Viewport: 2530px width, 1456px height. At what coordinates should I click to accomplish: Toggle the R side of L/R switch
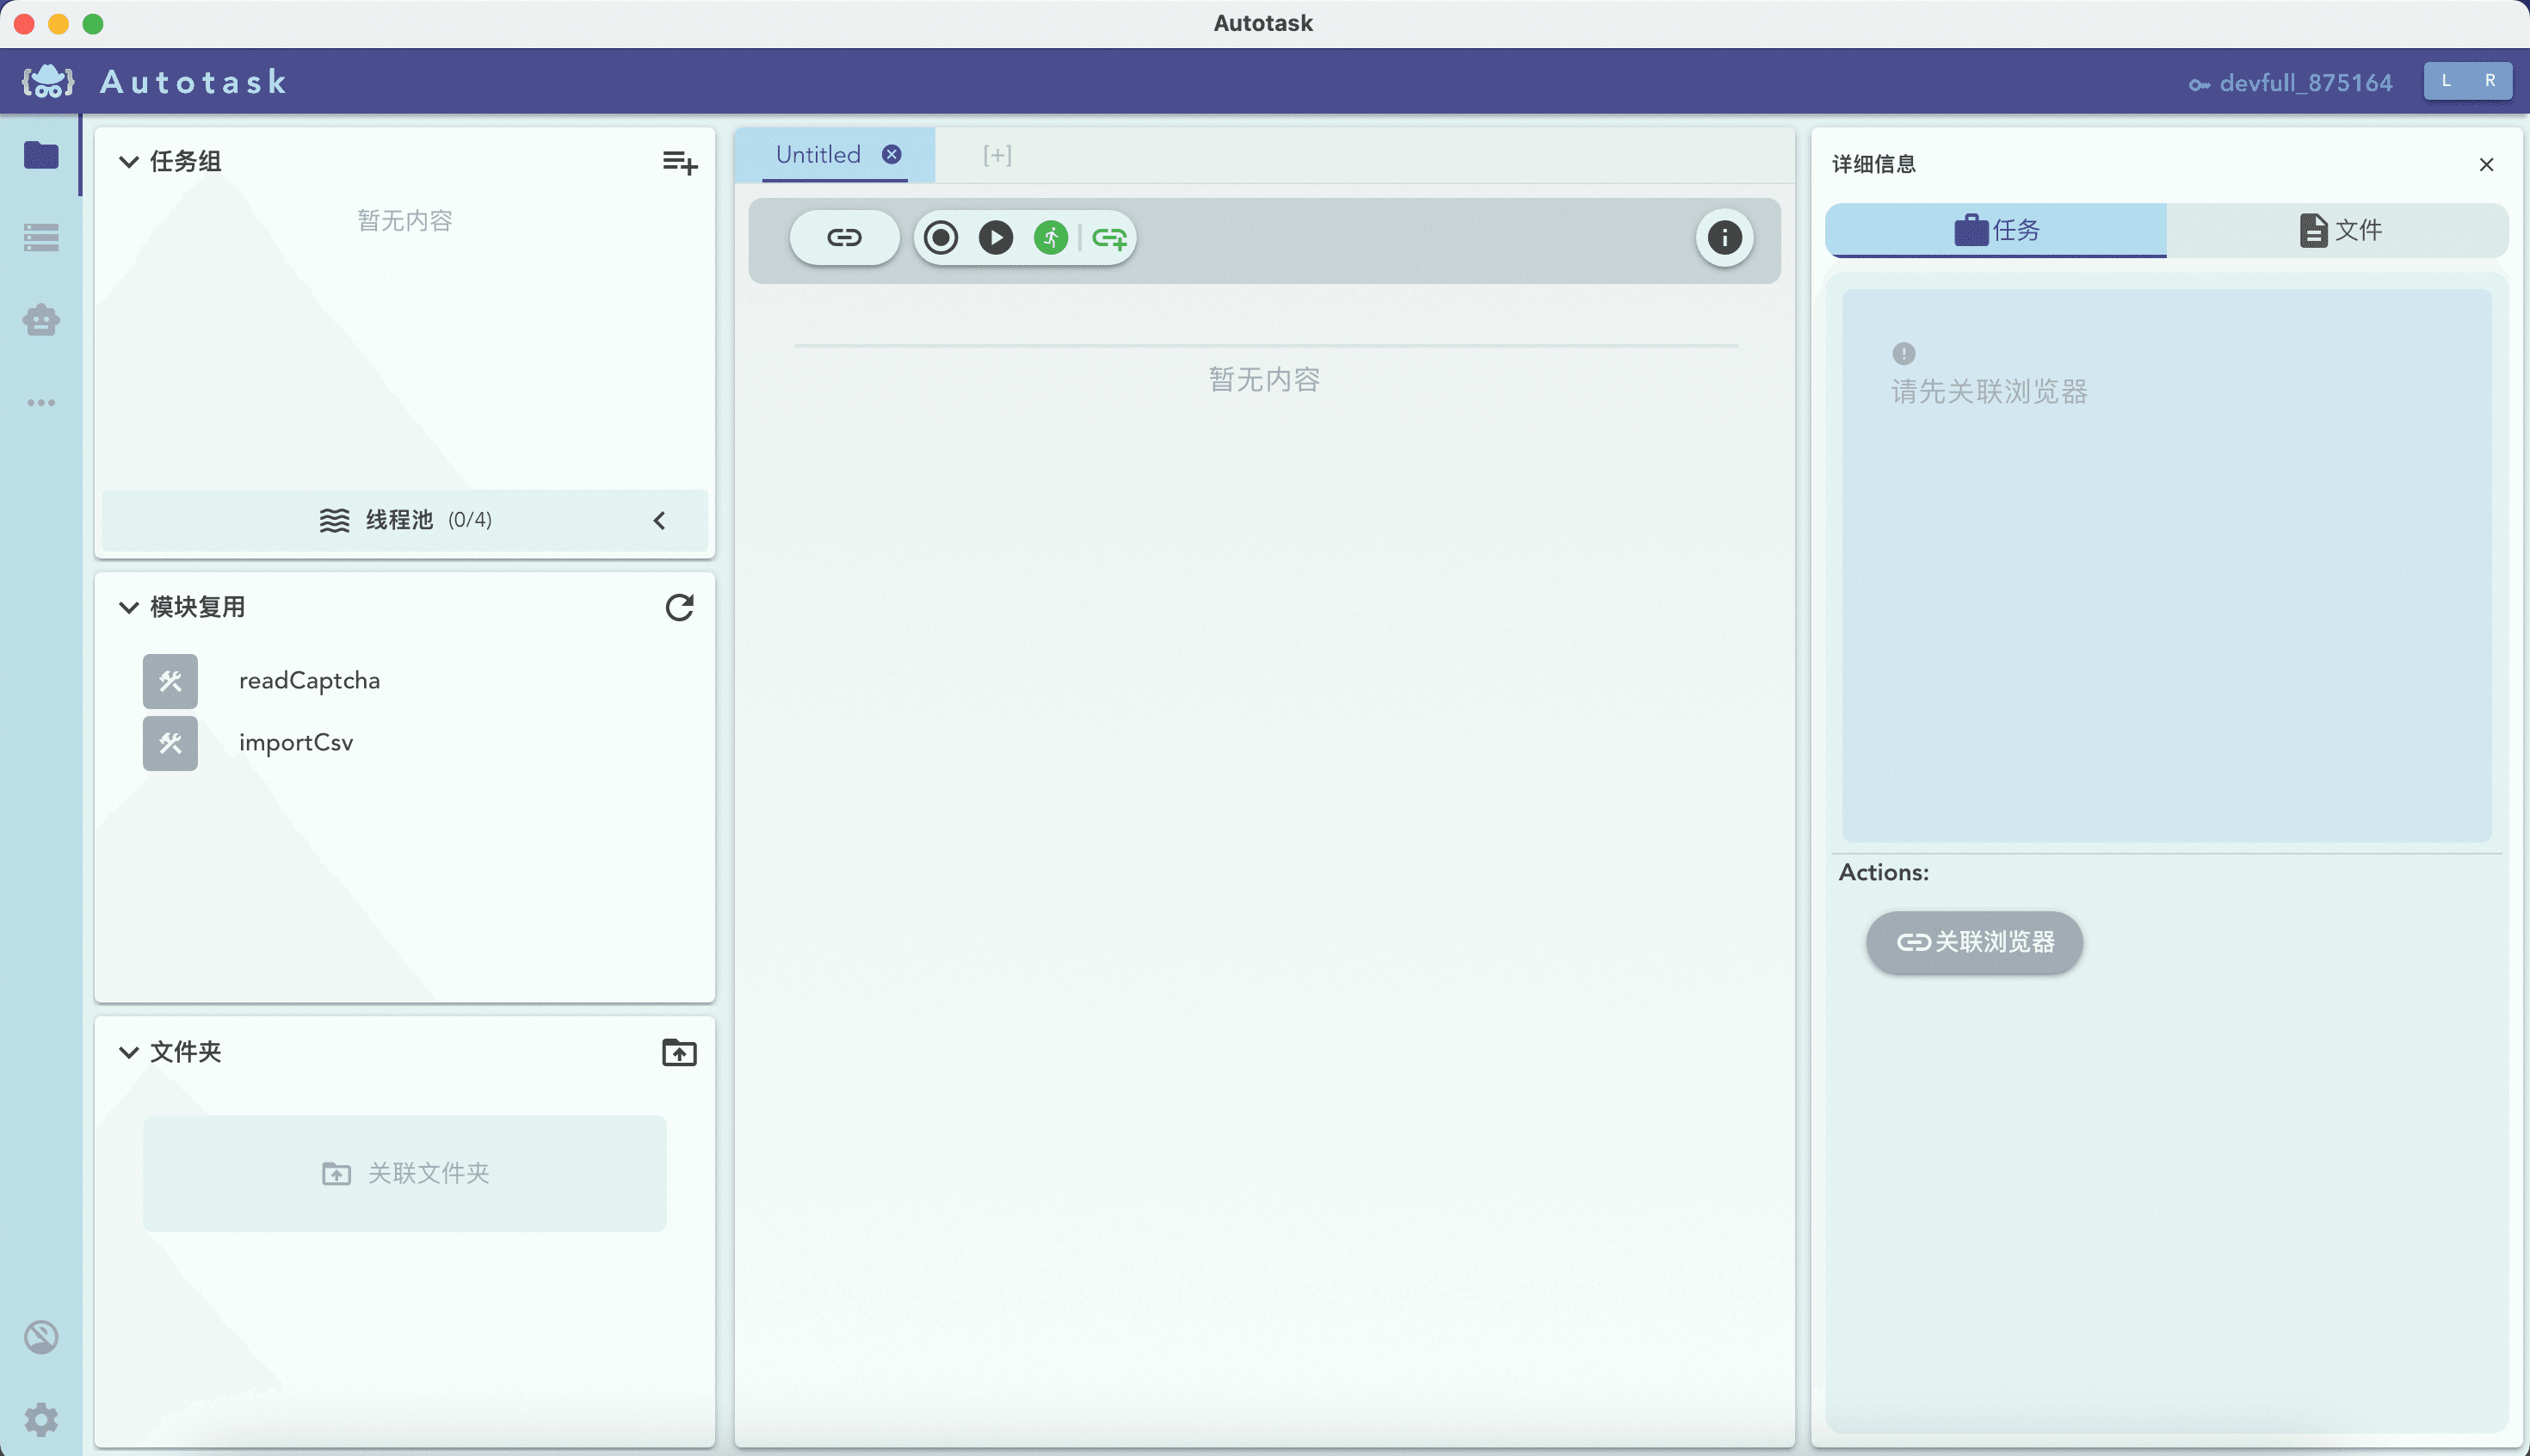[x=2490, y=81]
